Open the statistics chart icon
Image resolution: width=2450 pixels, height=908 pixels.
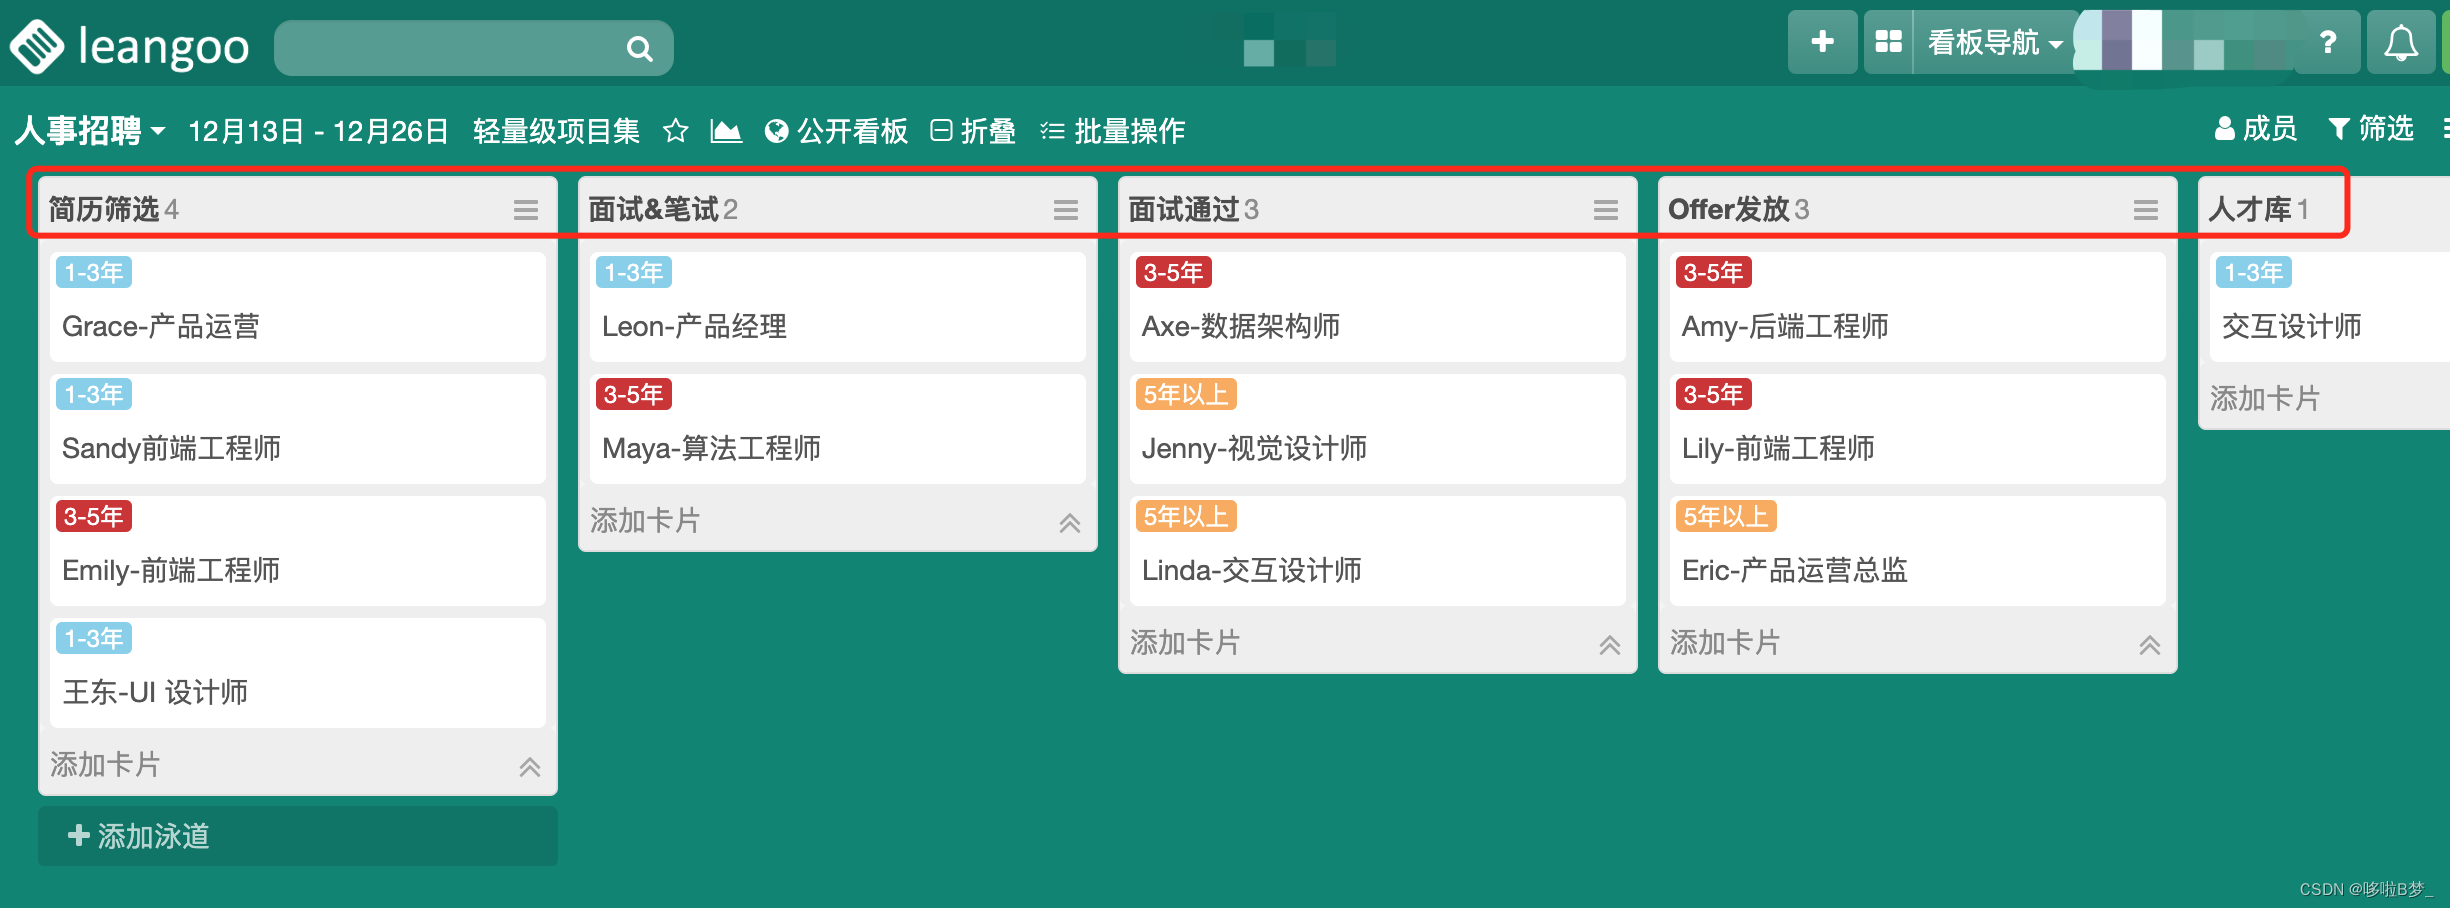pos(726,130)
